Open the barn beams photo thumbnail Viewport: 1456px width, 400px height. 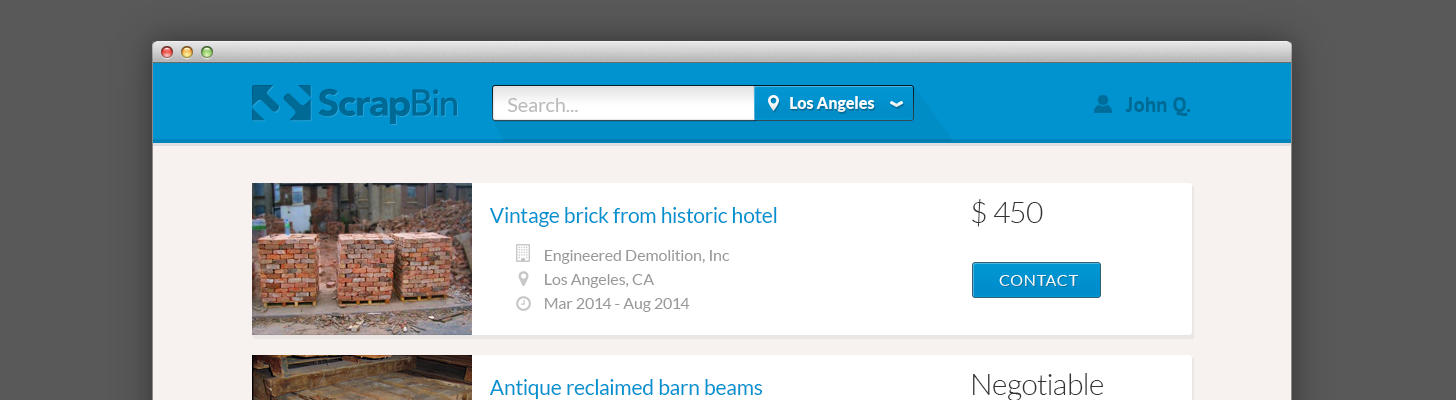[362, 378]
